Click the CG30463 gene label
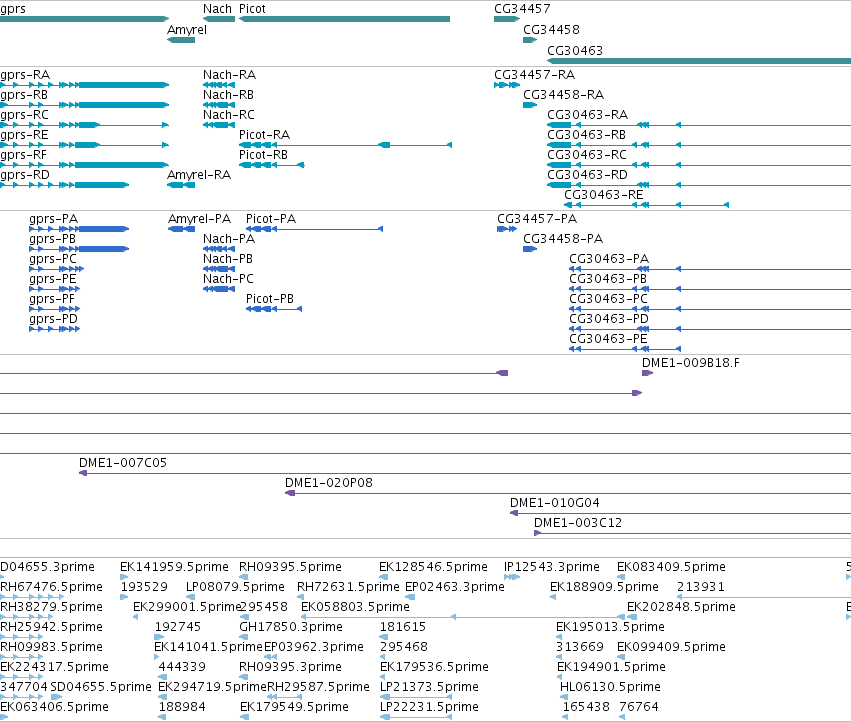851x722 pixels. pyautogui.click(x=575, y=50)
